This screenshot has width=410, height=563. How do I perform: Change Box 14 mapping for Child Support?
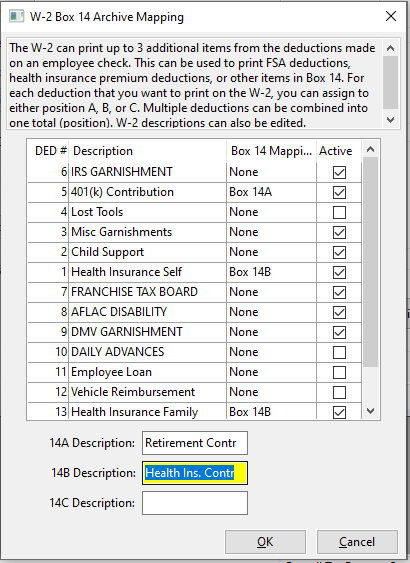tap(271, 252)
